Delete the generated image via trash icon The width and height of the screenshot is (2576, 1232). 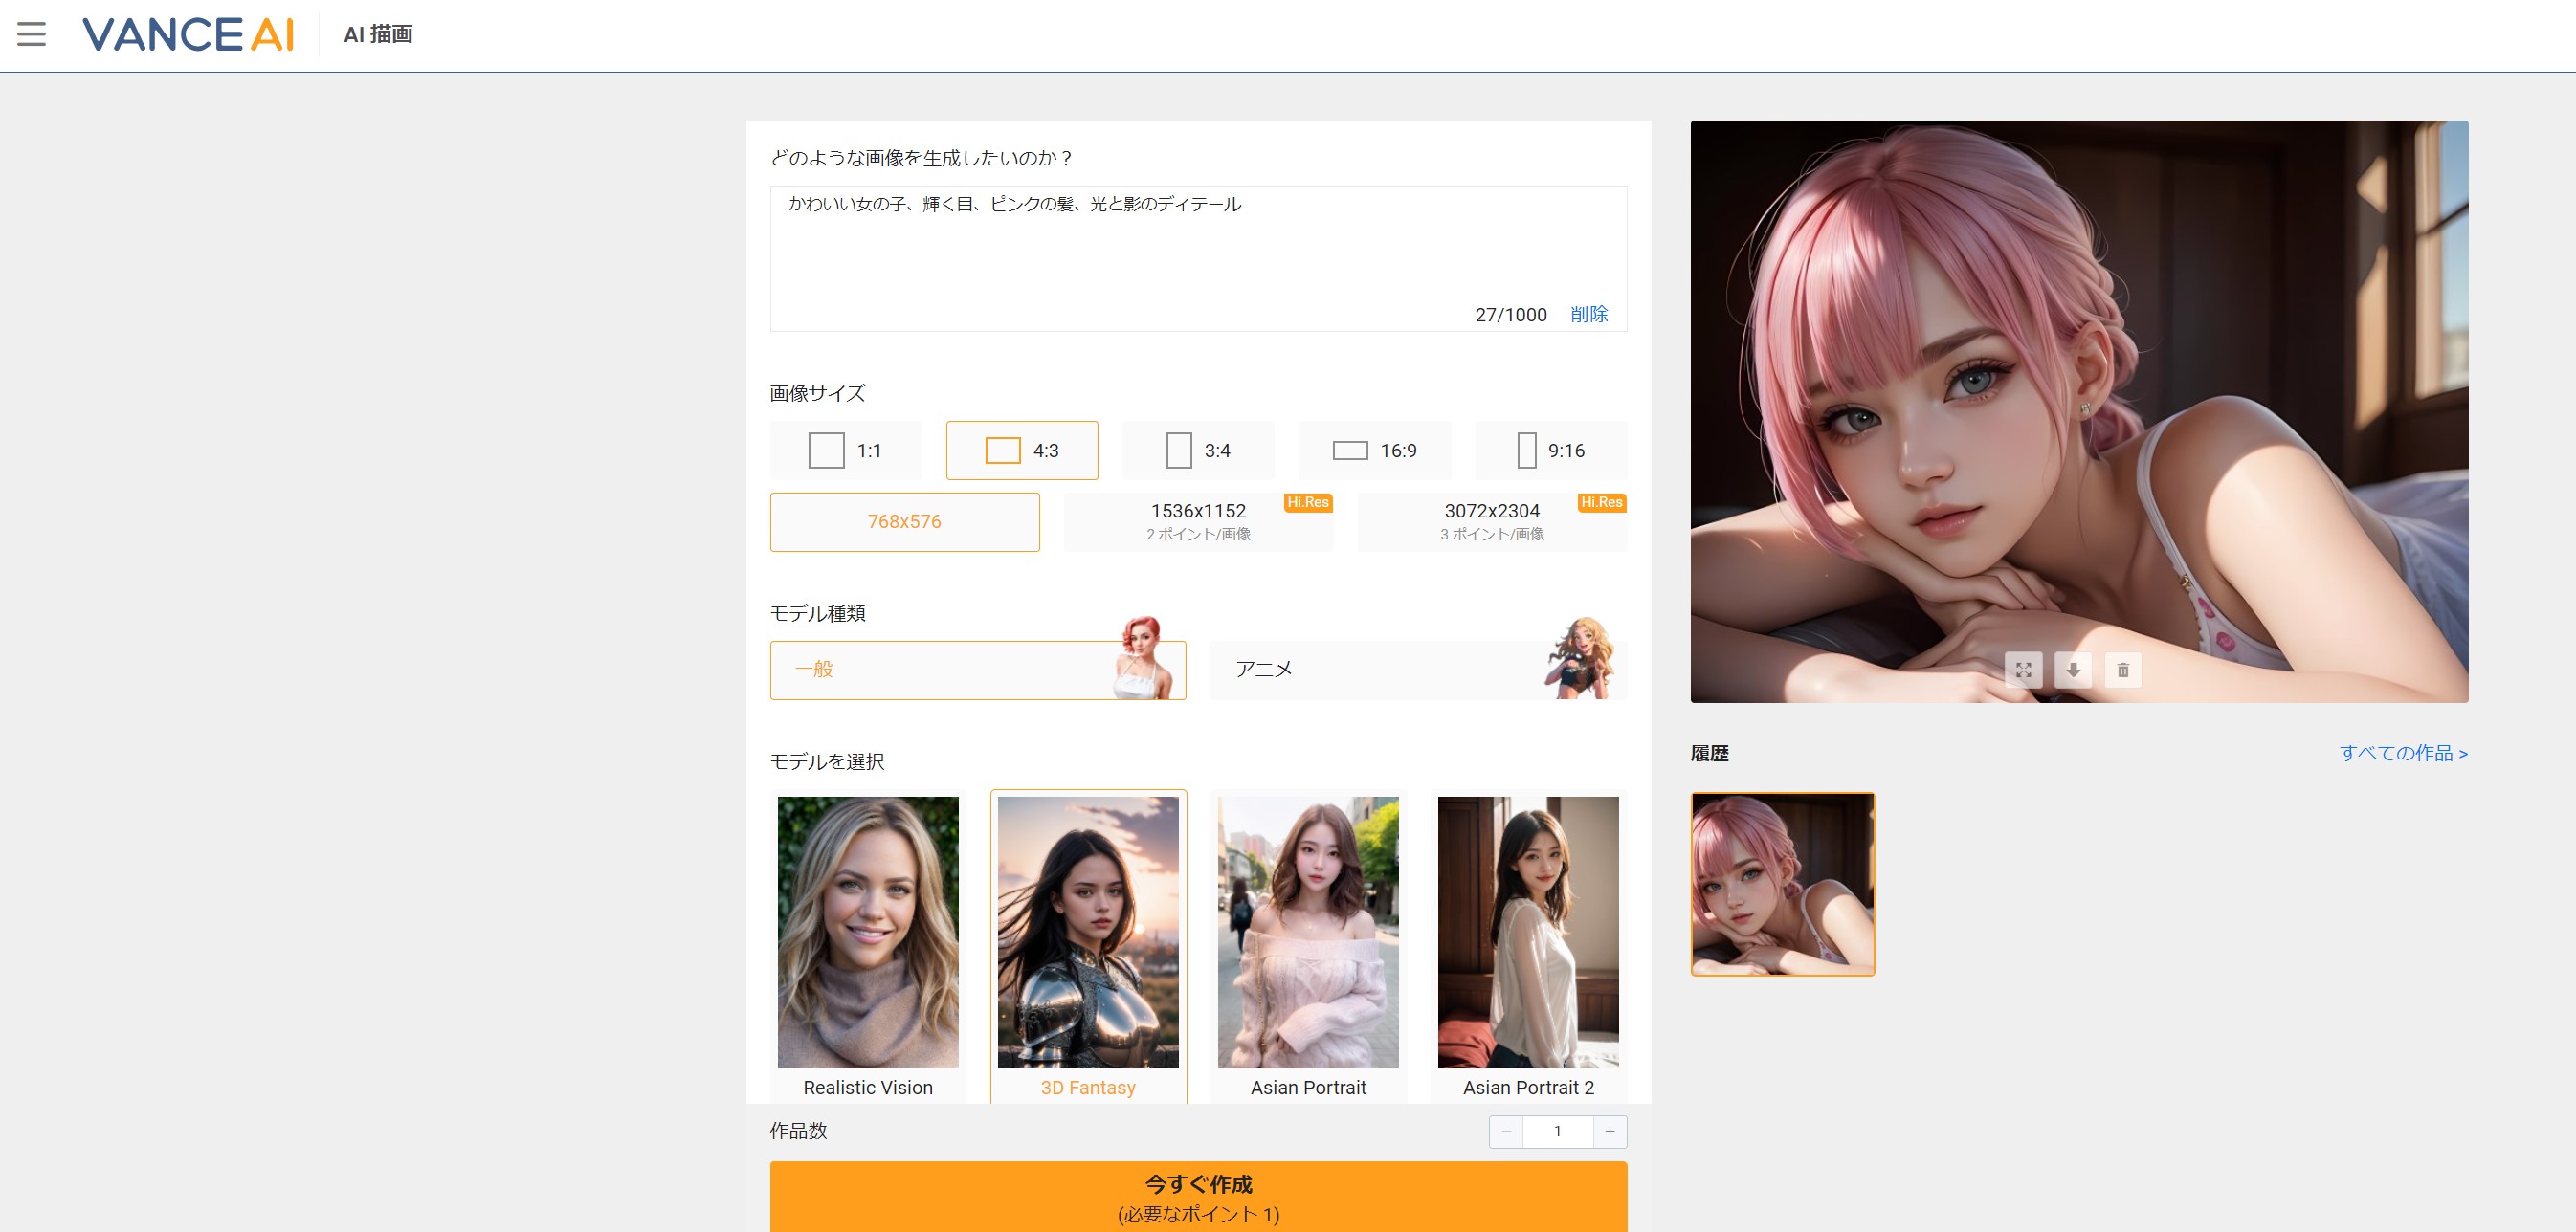[2124, 670]
